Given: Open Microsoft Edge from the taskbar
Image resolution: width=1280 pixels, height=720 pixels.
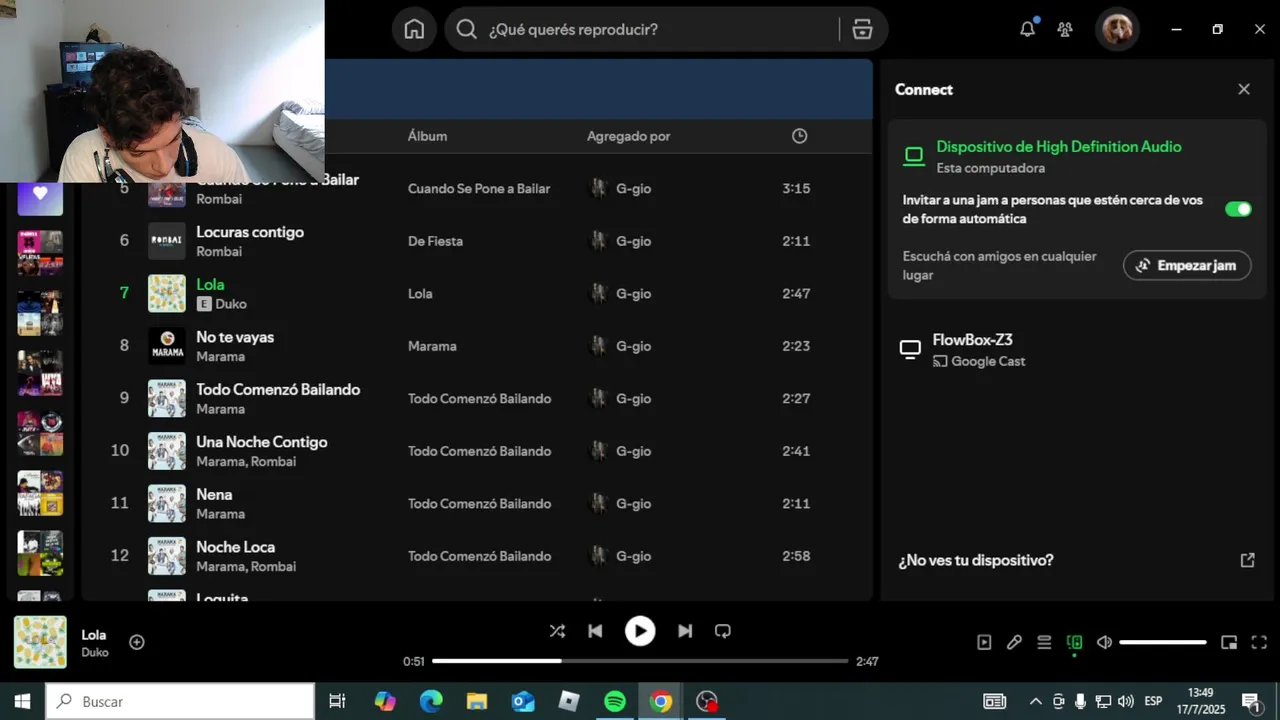Looking at the screenshot, I should tap(431, 701).
